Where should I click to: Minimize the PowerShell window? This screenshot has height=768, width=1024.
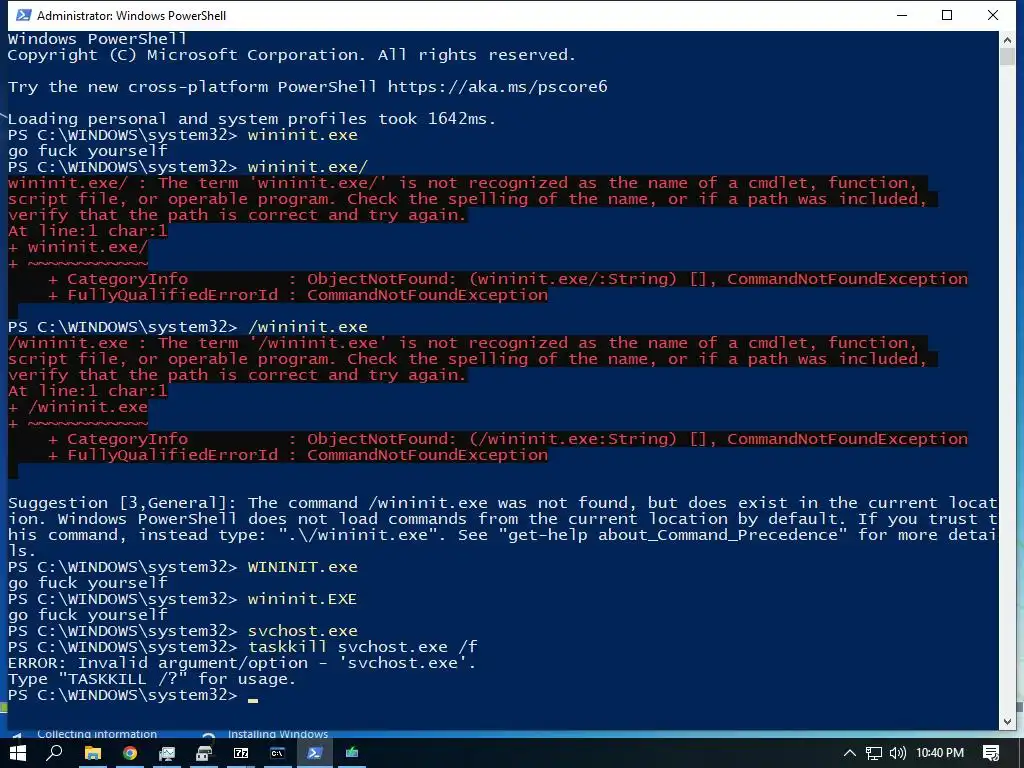(x=903, y=15)
